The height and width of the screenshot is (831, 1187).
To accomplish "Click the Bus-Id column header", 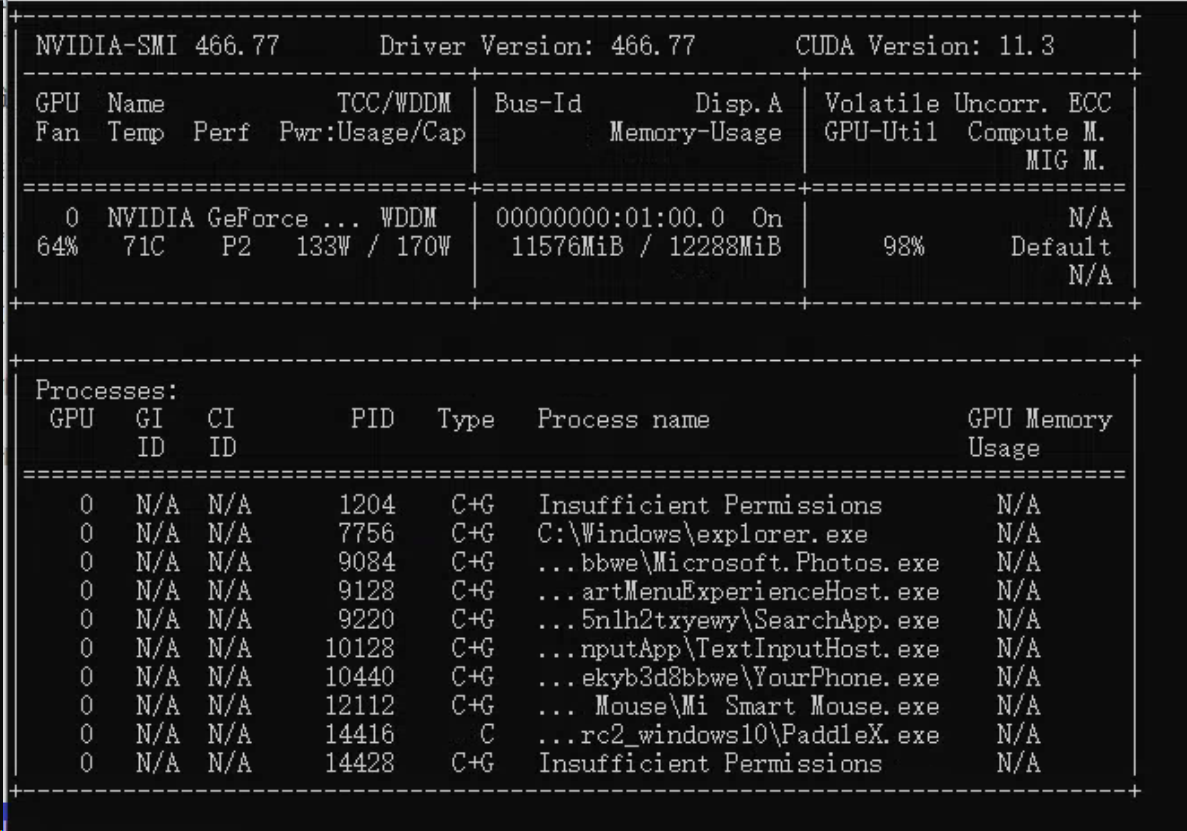I will tap(538, 104).
